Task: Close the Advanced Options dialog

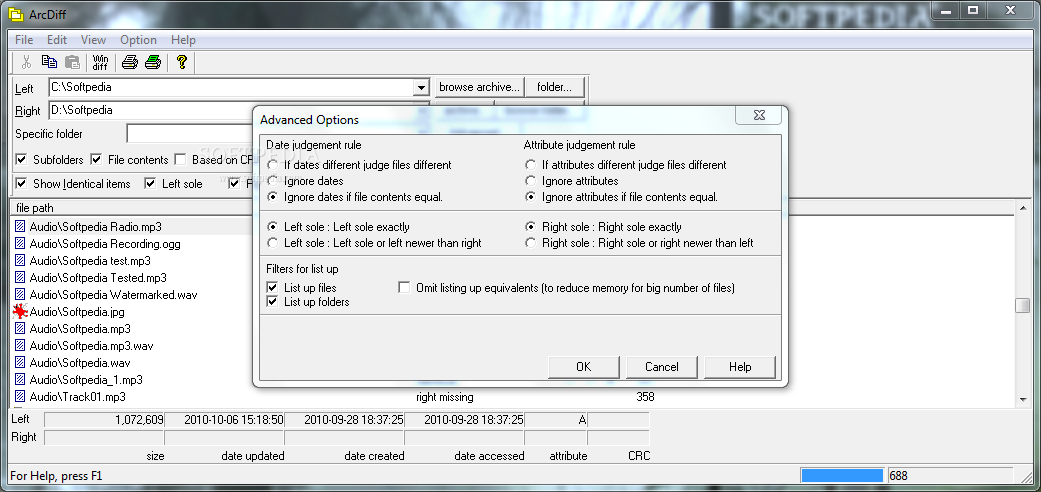Action: pos(760,116)
